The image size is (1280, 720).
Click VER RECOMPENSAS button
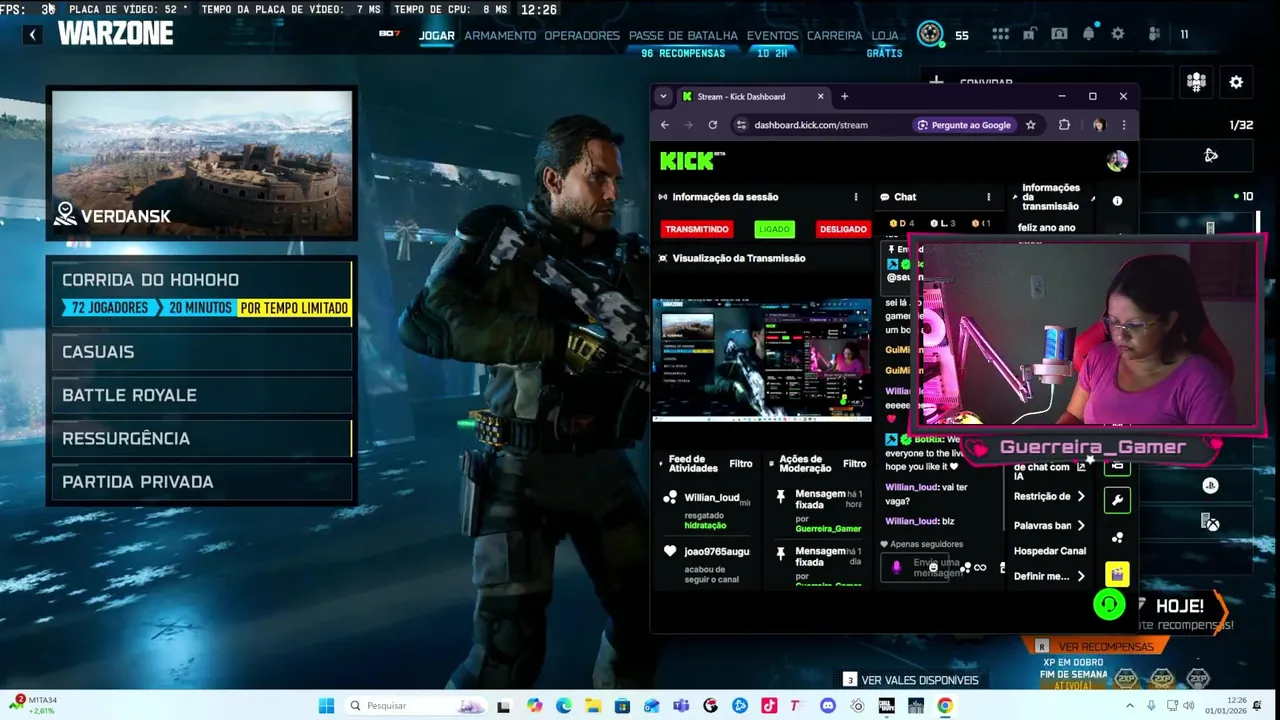click(x=1097, y=646)
